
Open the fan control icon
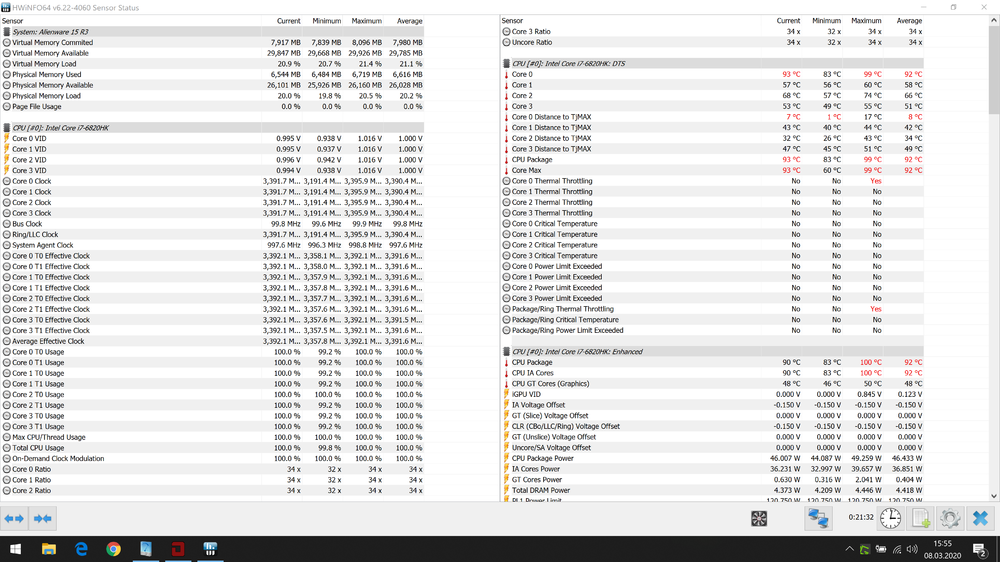[x=759, y=518]
